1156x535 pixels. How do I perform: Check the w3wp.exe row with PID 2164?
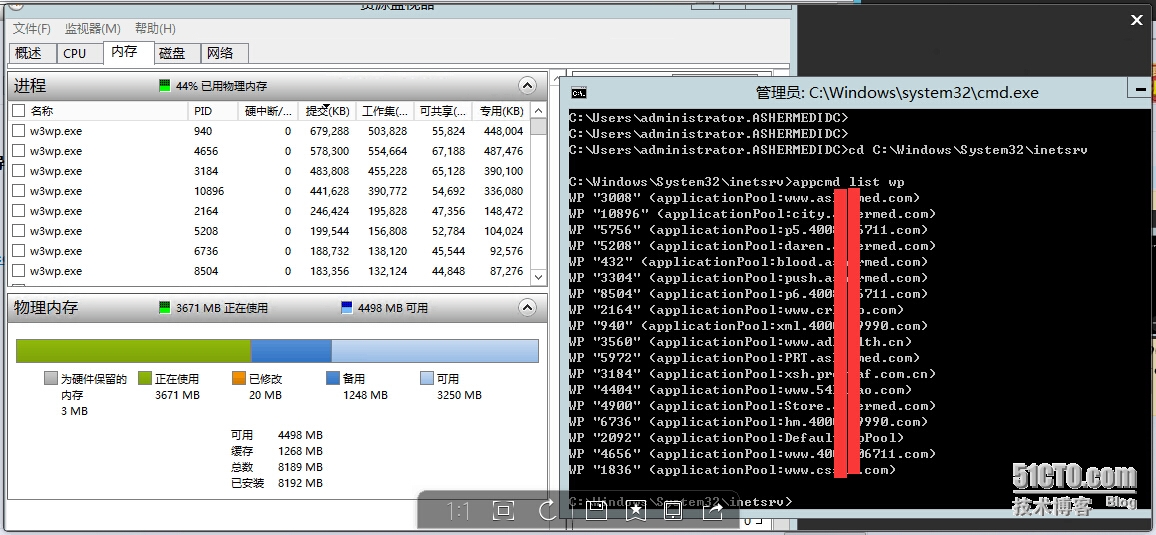click(x=18, y=211)
